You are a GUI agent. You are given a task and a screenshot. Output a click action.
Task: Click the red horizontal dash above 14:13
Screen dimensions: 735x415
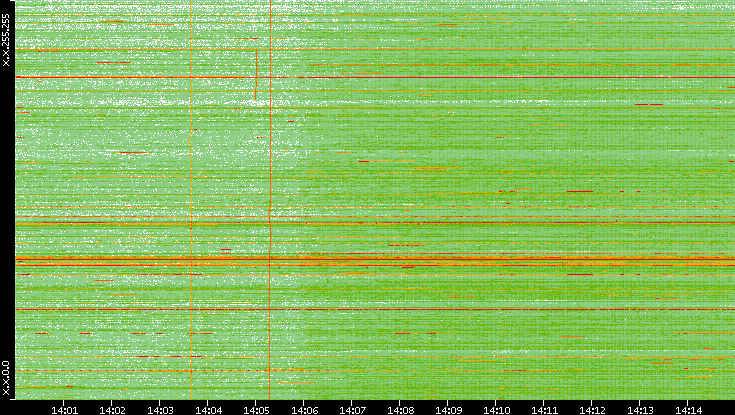(x=649, y=104)
